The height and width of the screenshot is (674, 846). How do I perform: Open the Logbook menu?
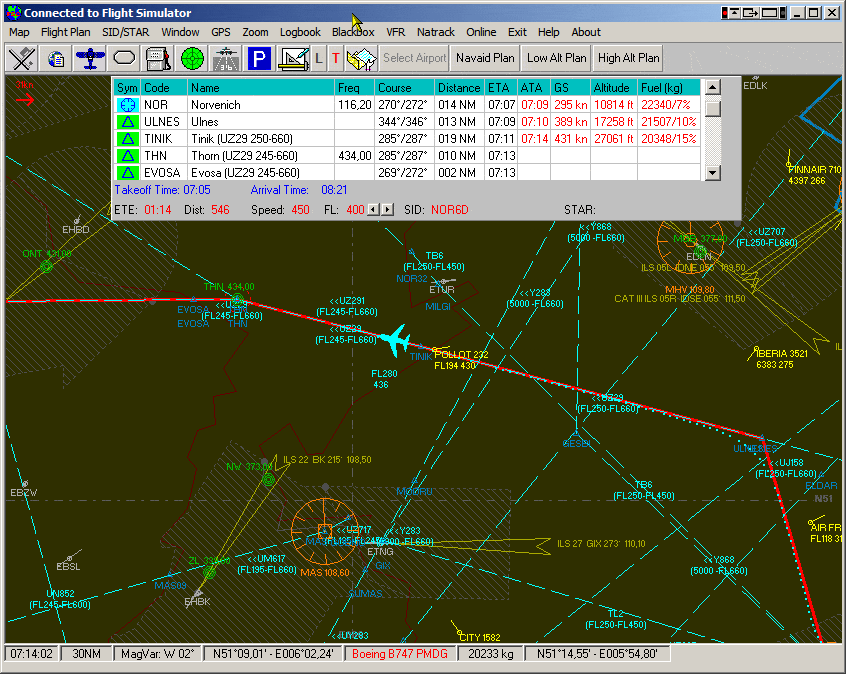coord(300,32)
